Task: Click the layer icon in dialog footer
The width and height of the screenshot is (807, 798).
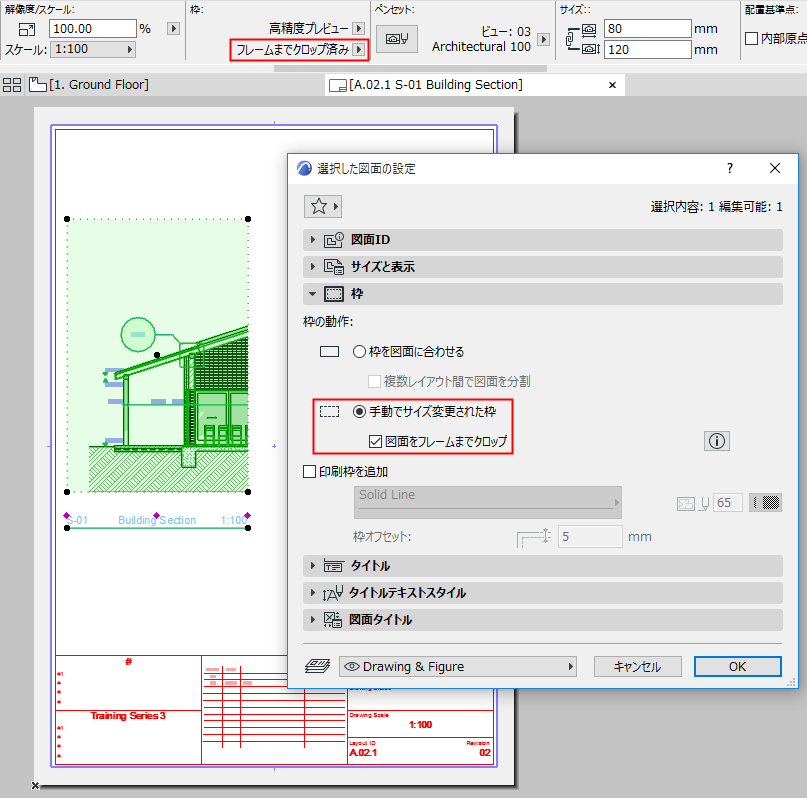Action: coord(318,667)
